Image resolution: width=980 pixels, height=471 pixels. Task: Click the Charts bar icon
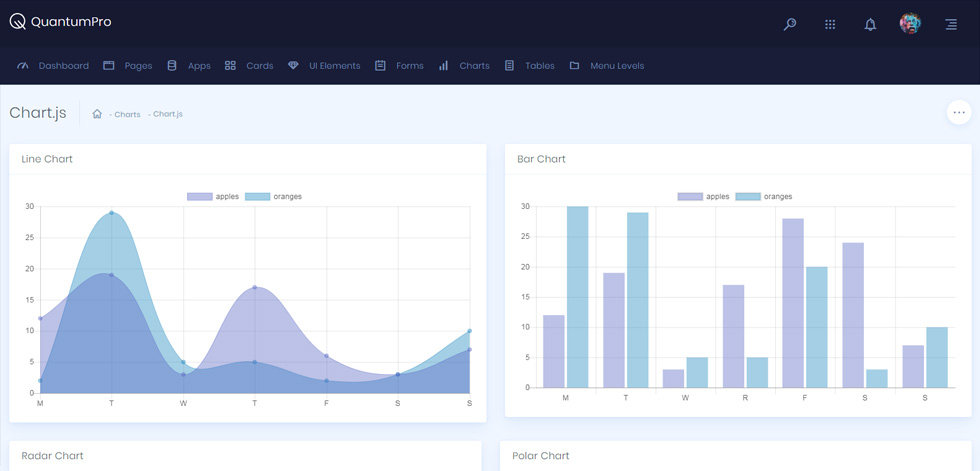click(443, 66)
